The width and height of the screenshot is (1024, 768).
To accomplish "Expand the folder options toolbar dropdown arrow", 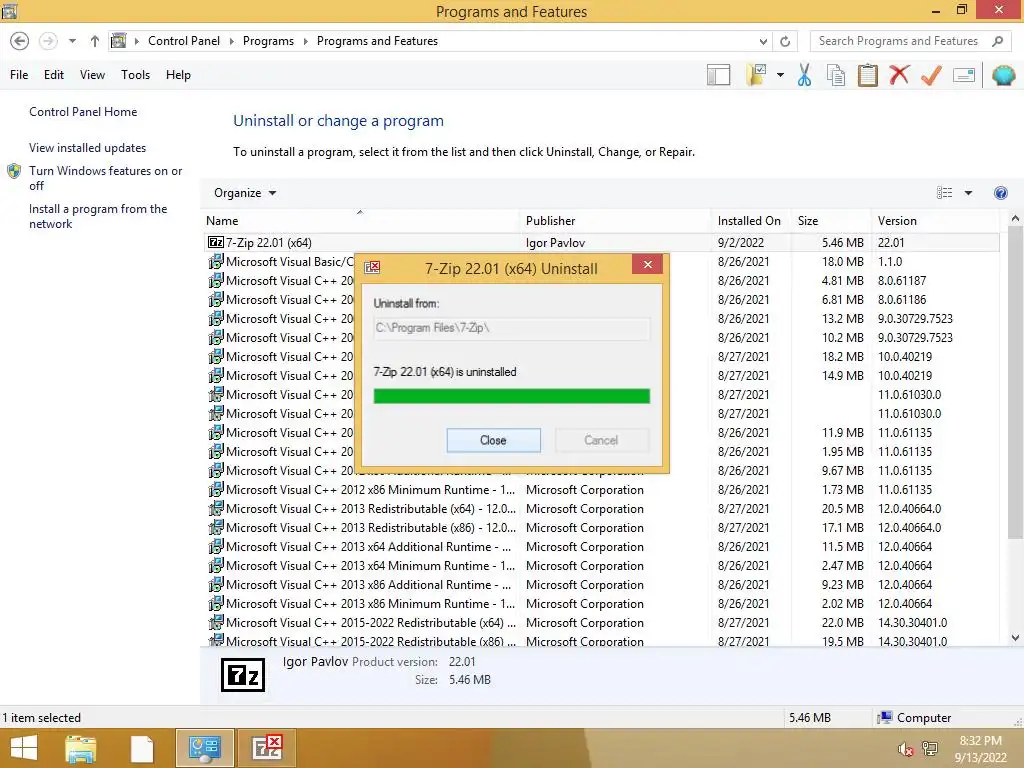I will coord(780,75).
